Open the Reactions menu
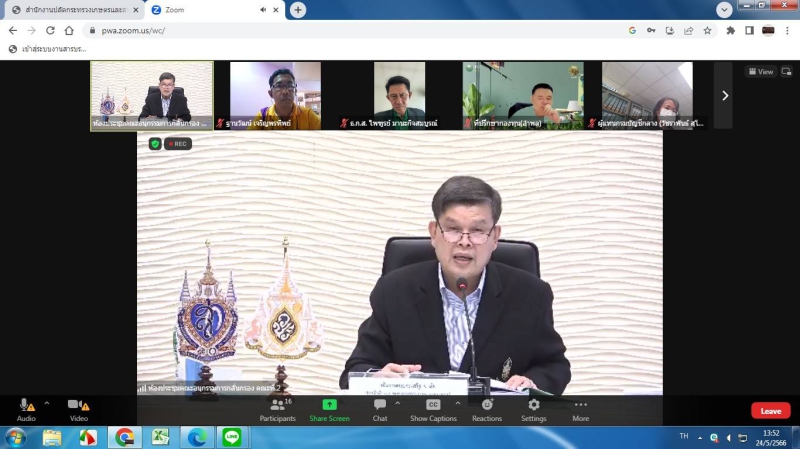Image resolution: width=800 pixels, height=449 pixels. coord(487,406)
